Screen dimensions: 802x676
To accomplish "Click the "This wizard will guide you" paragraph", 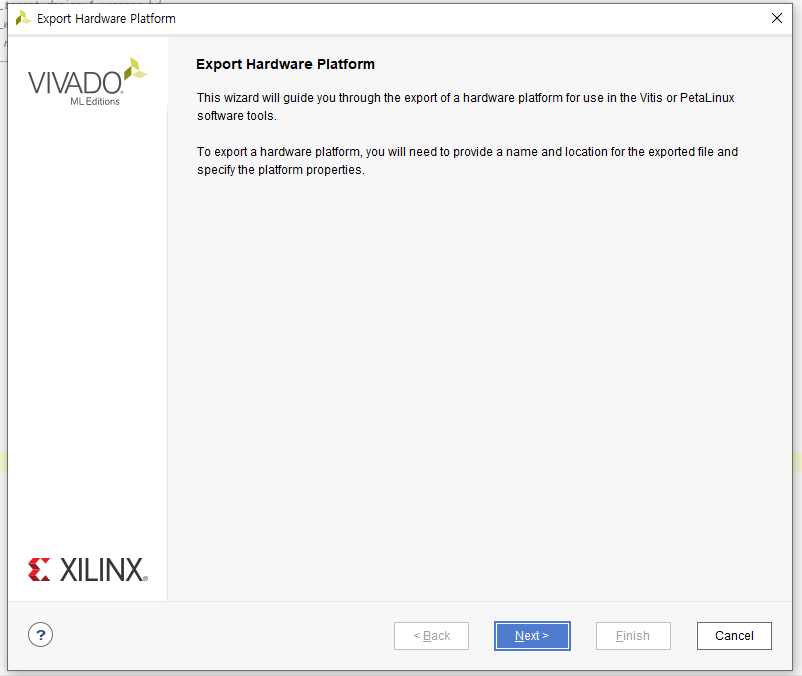I will click(465, 106).
